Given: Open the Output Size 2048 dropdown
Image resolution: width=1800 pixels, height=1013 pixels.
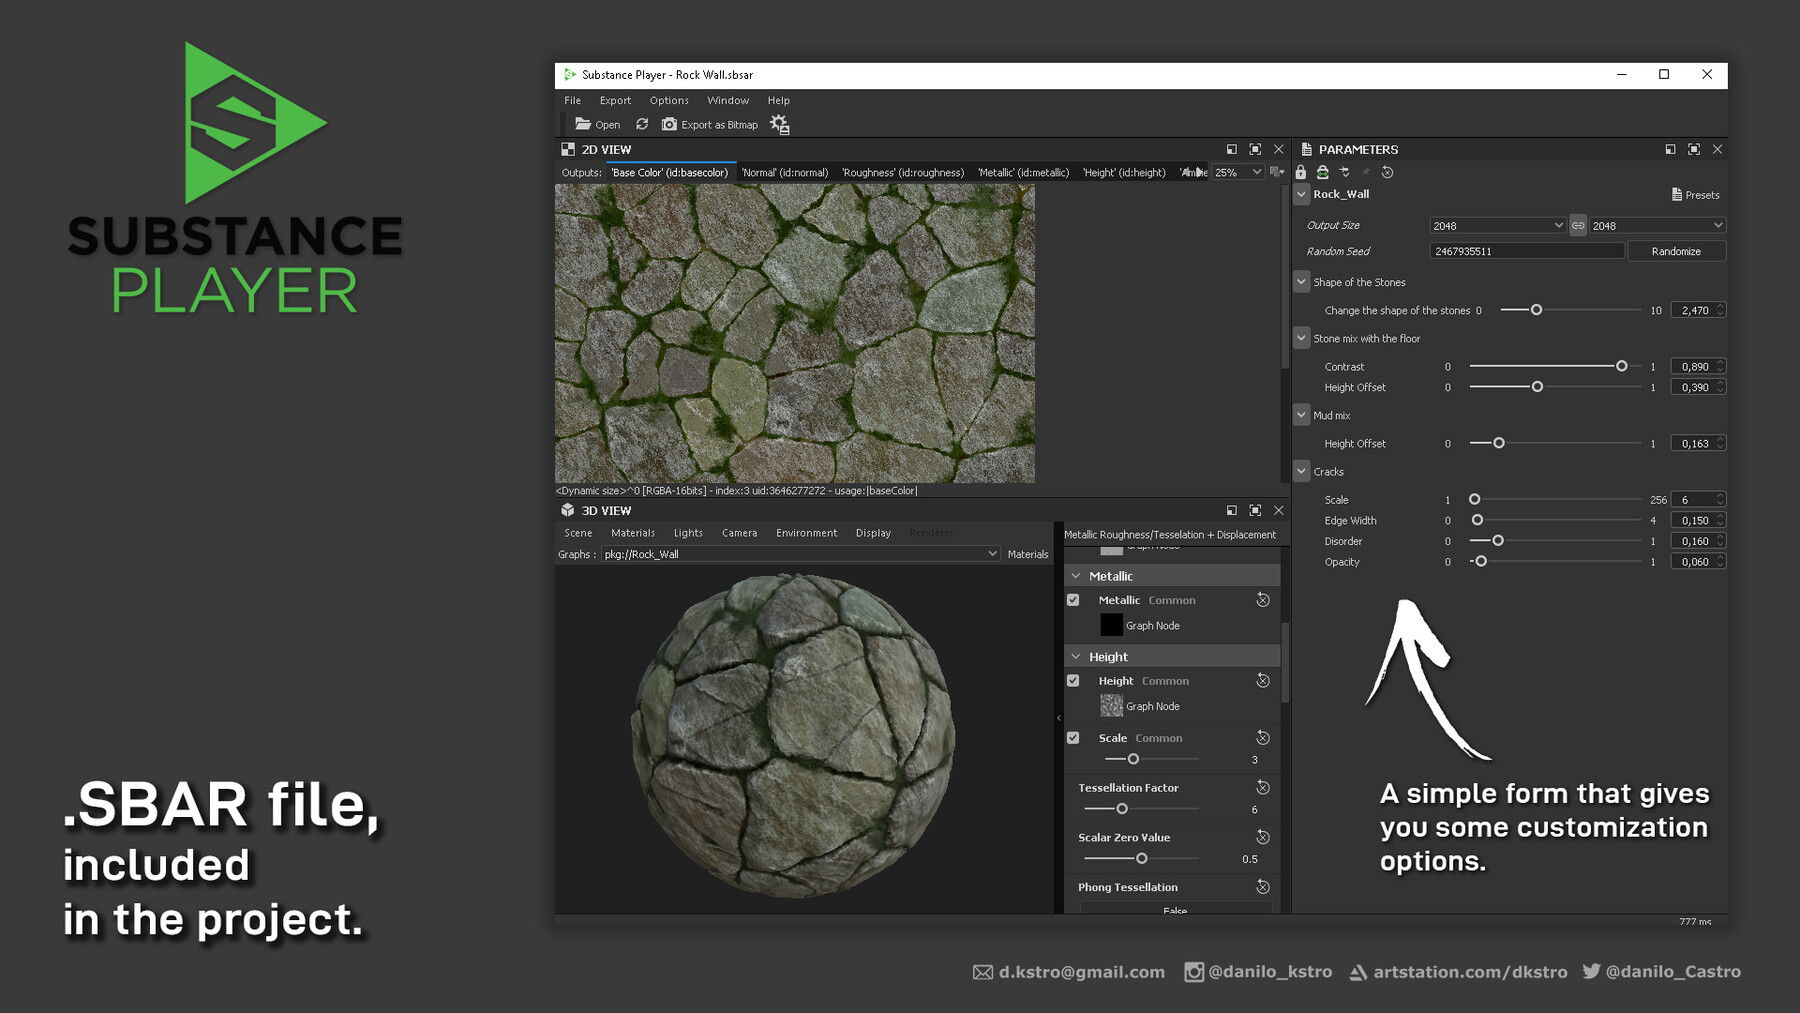Looking at the screenshot, I should click(1496, 225).
